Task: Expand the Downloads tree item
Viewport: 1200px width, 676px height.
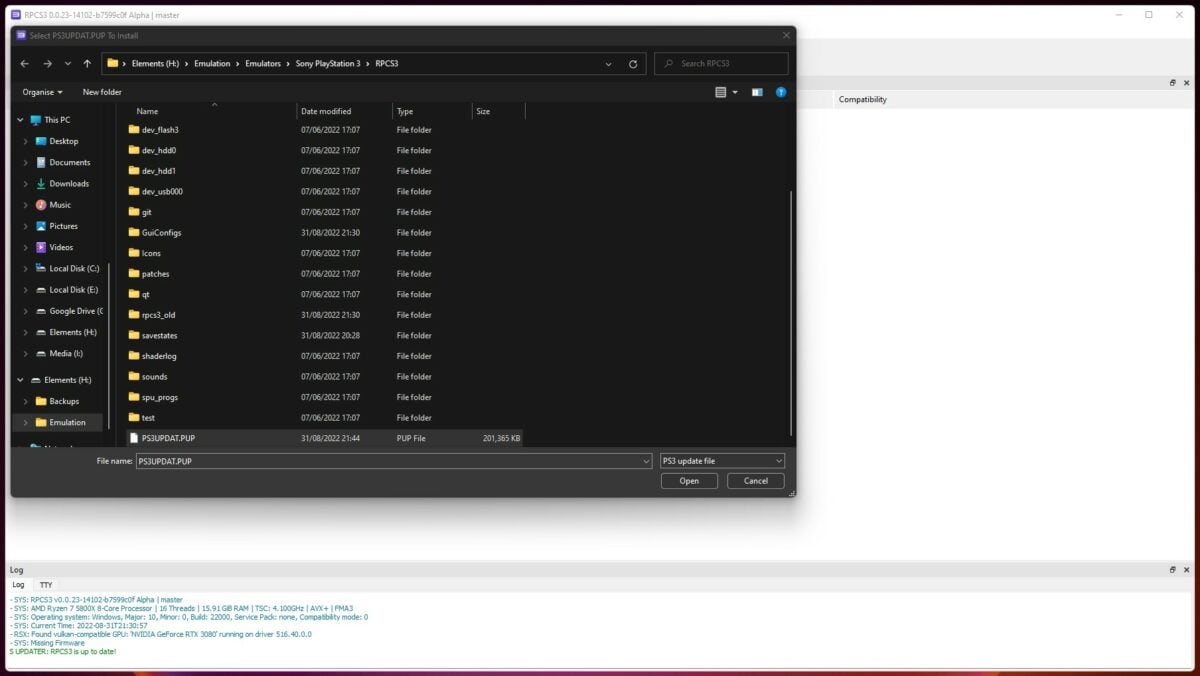Action: tap(26, 184)
